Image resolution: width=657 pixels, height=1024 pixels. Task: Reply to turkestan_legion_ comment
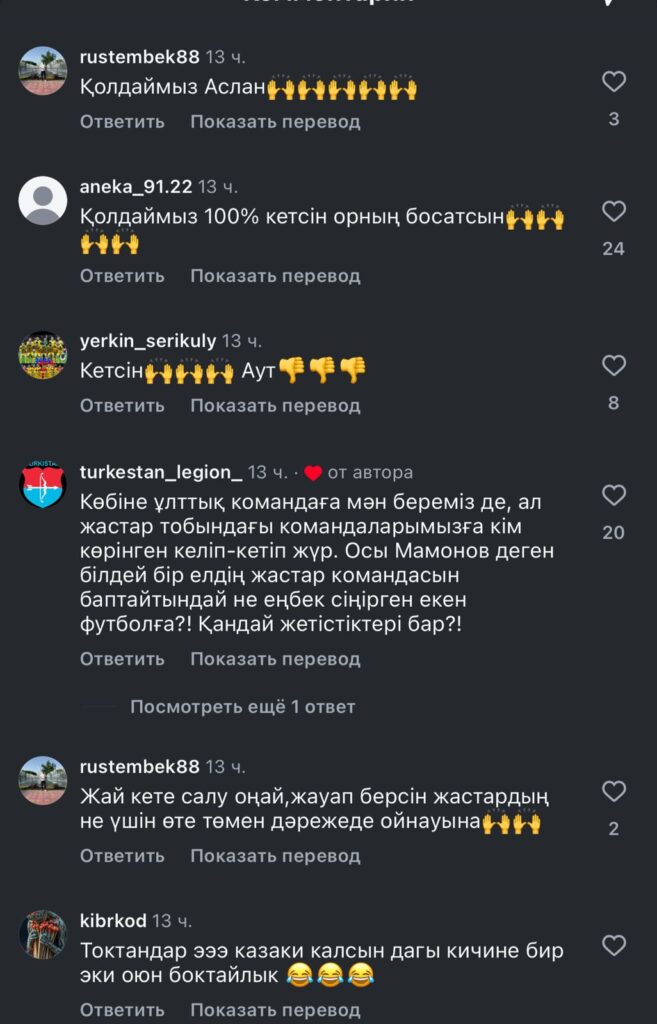click(x=122, y=659)
